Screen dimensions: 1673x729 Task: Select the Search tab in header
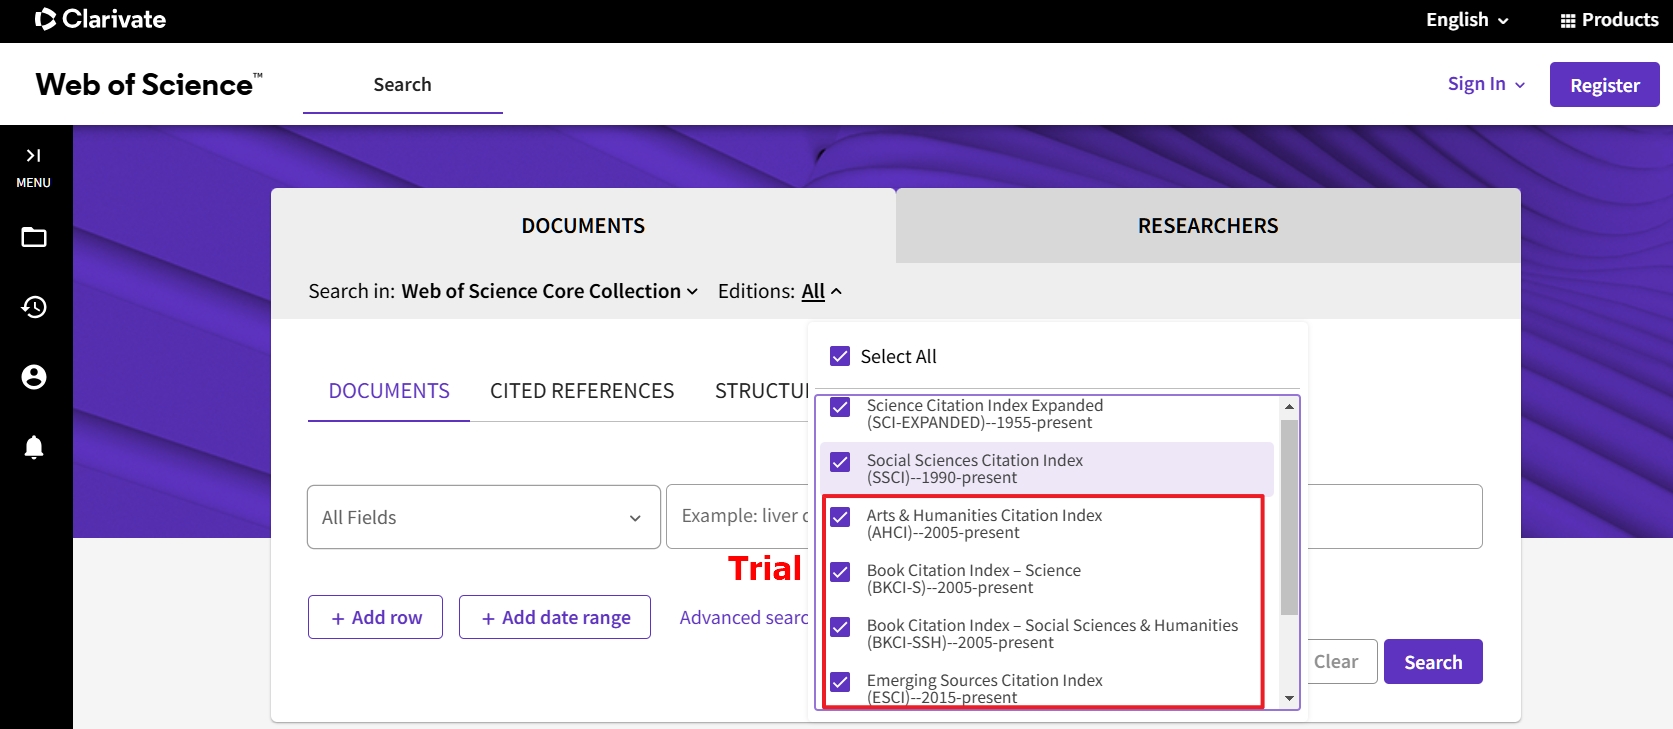click(403, 85)
